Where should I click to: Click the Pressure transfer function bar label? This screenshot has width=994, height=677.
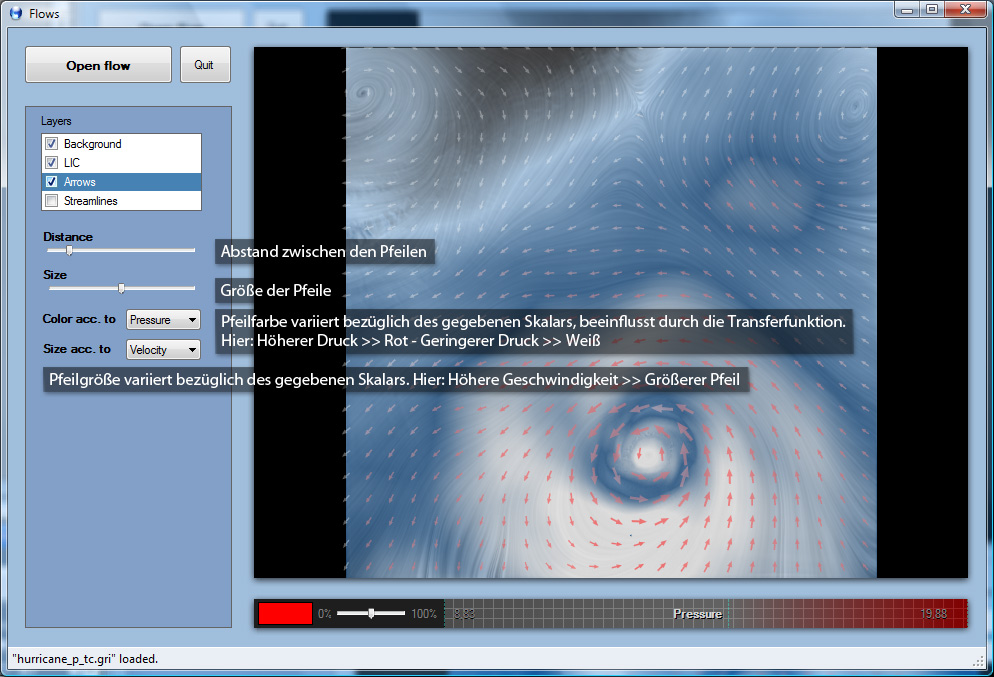pyautogui.click(x=697, y=614)
